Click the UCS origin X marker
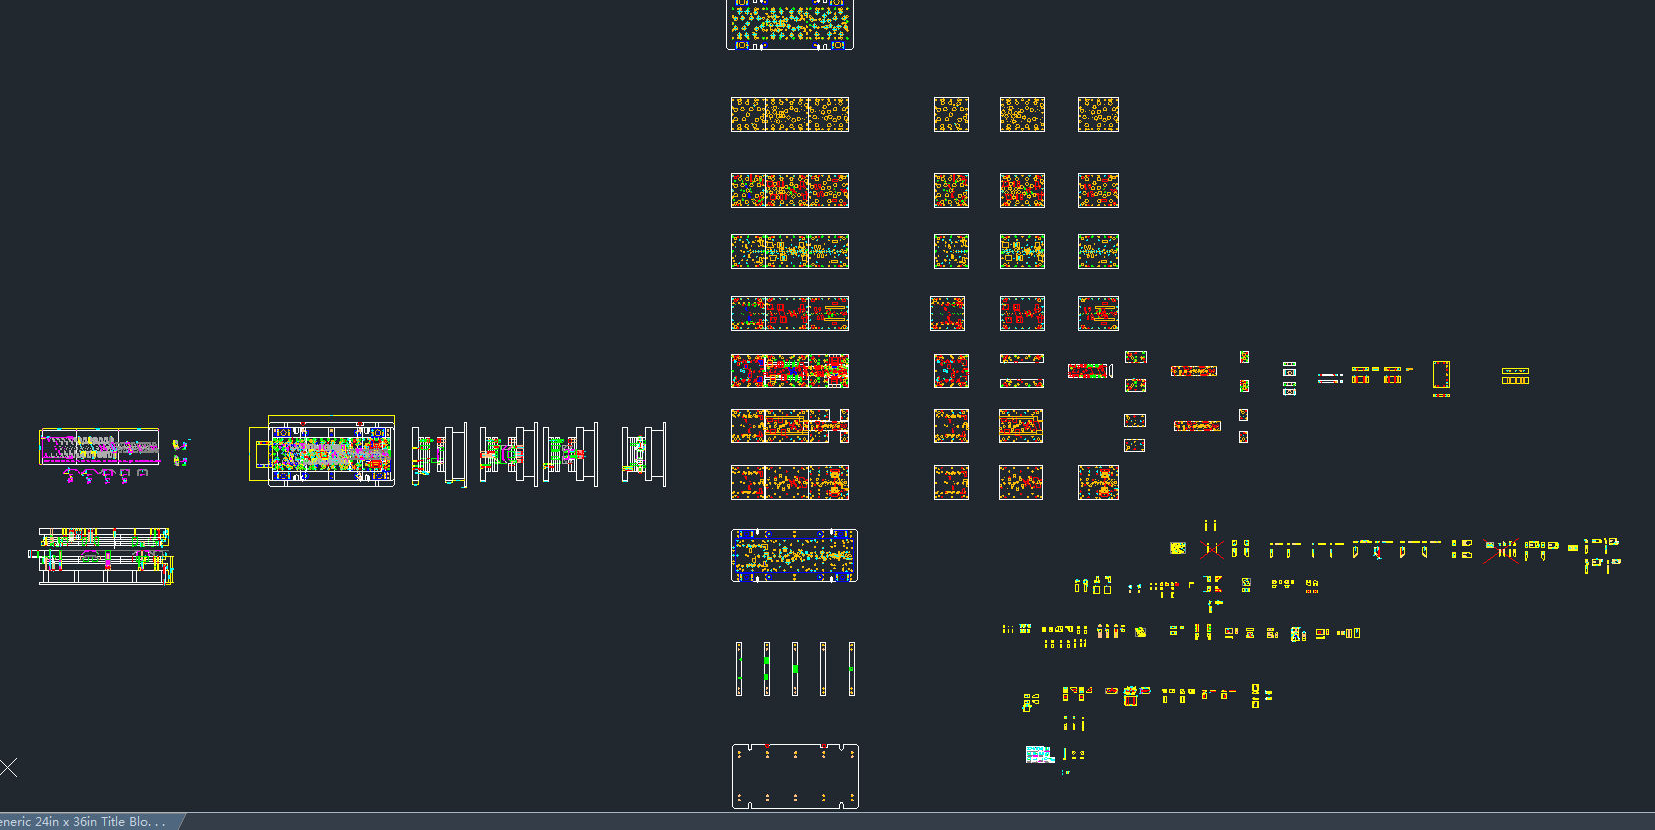 coord(9,768)
